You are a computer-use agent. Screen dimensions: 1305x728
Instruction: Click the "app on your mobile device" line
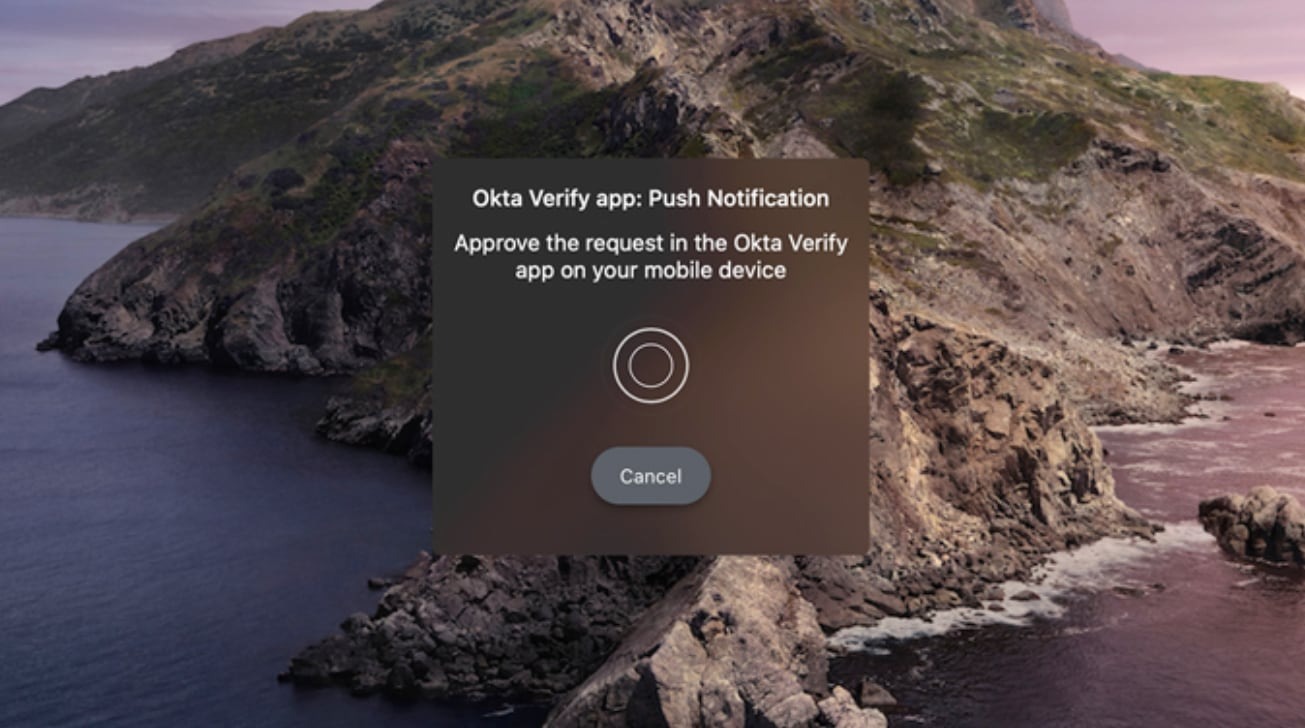coord(651,270)
